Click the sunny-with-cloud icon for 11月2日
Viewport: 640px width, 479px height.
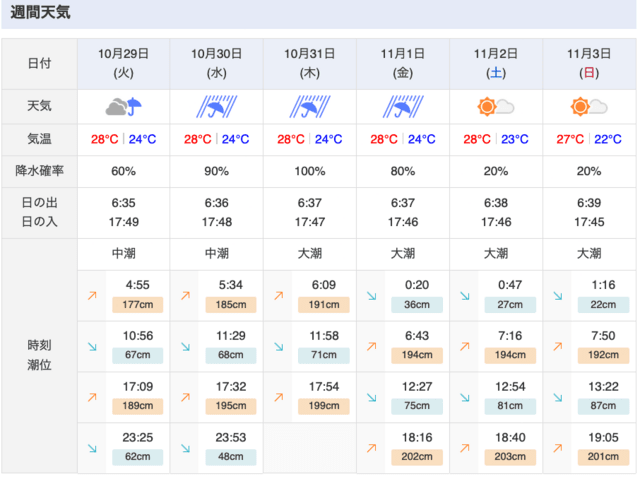pyautogui.click(x=496, y=107)
